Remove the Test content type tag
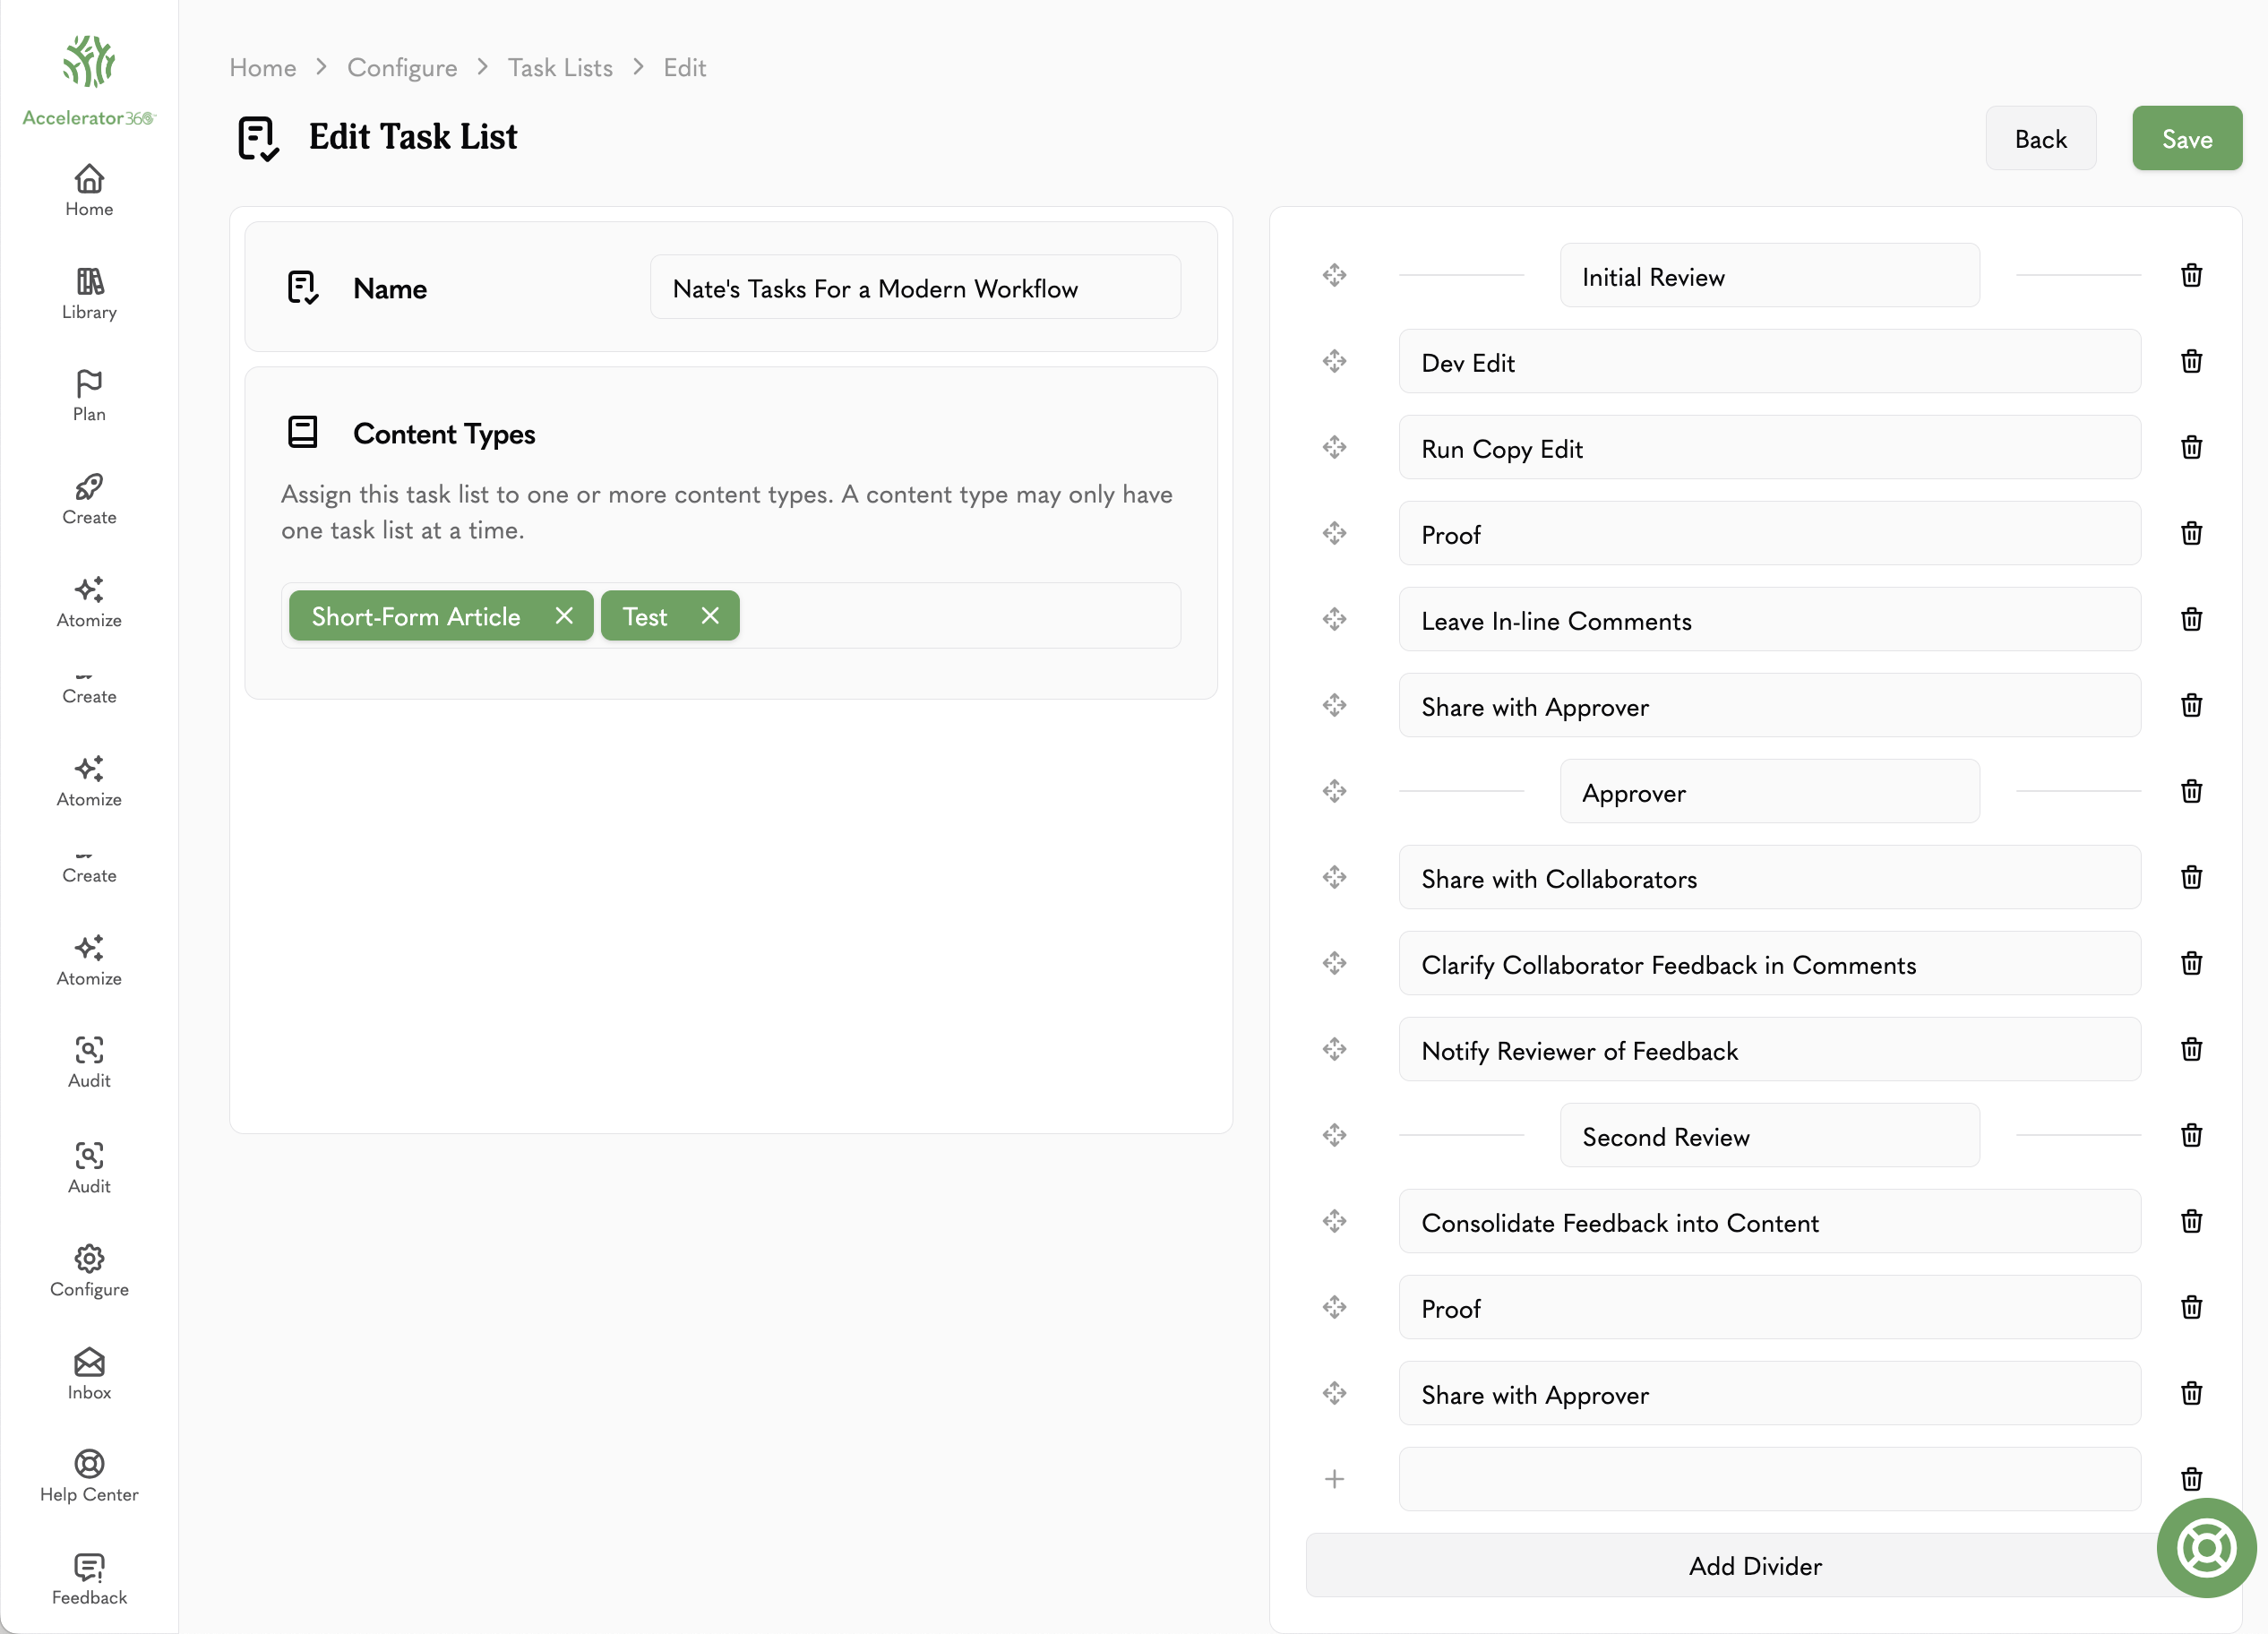The image size is (2268, 1634). 710,616
